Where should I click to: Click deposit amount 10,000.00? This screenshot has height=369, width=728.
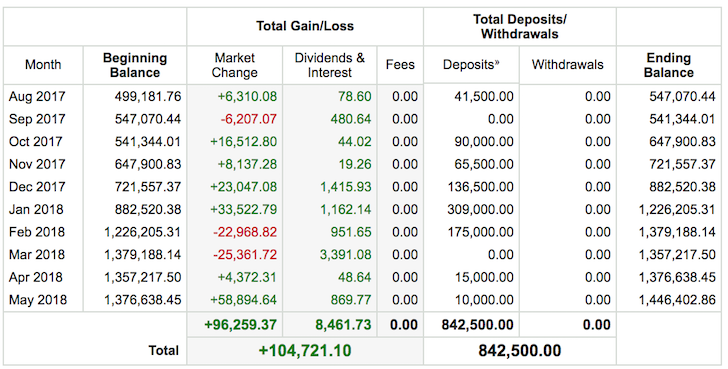coord(484,300)
